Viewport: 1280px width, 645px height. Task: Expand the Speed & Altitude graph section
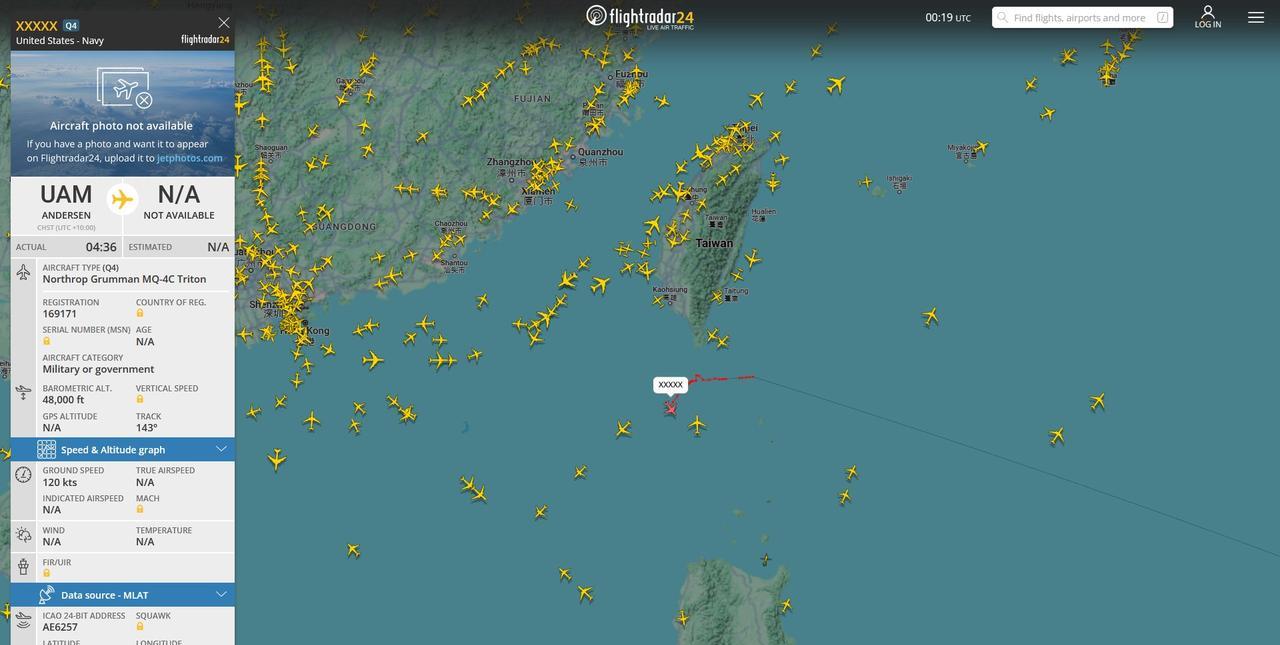pos(123,449)
